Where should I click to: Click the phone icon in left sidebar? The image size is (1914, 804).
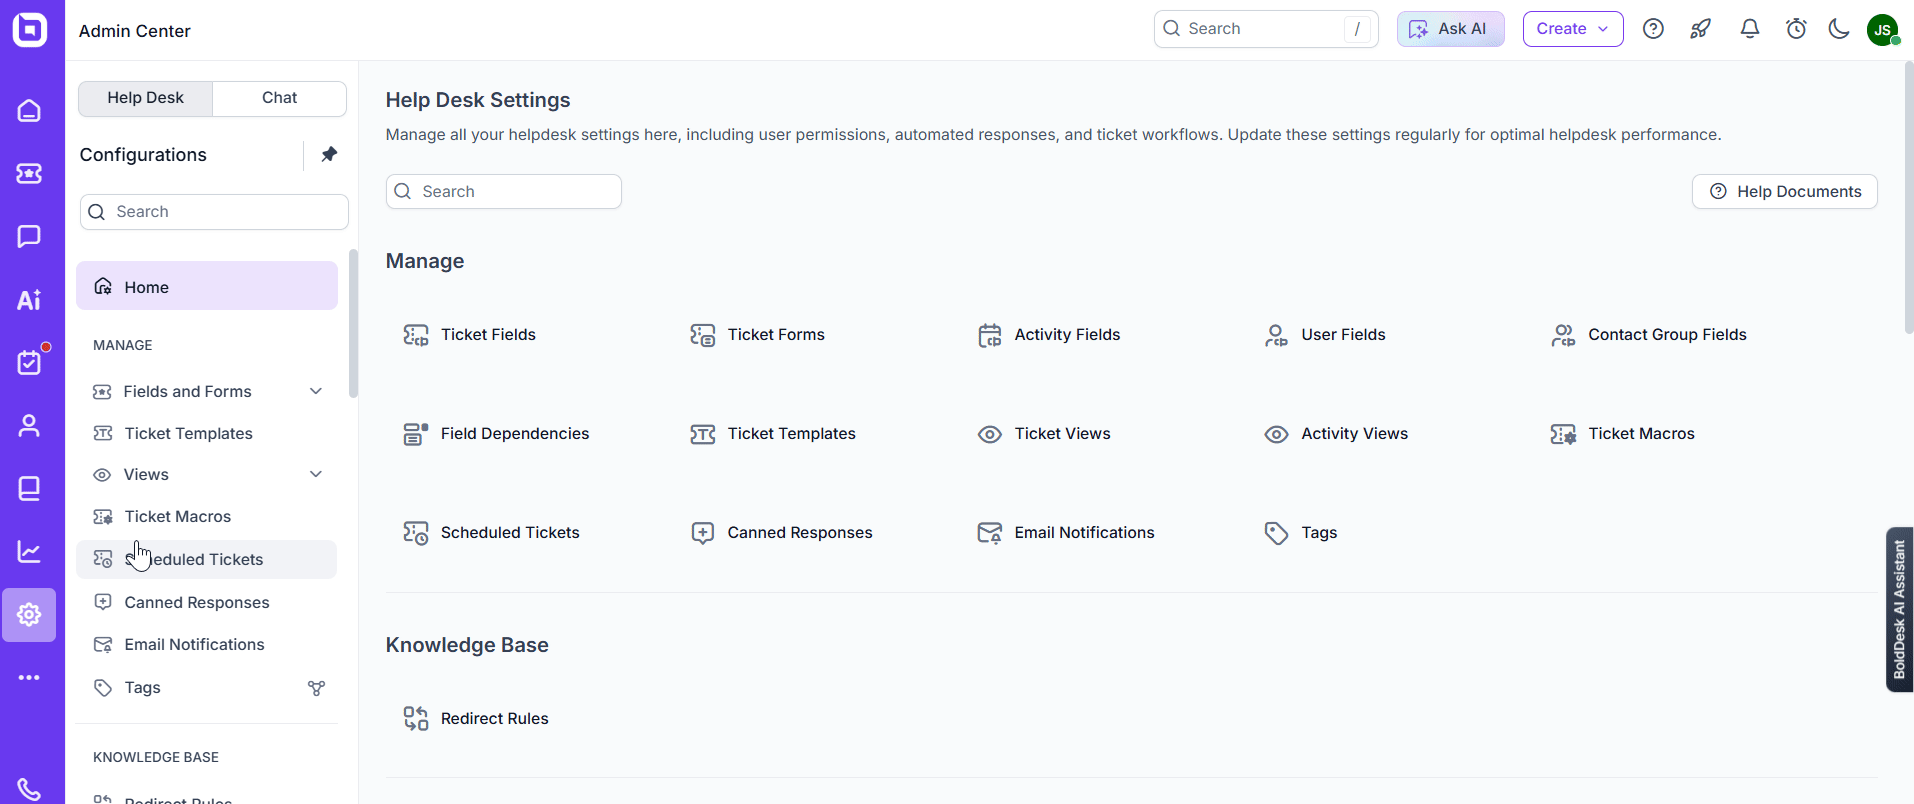(x=29, y=789)
